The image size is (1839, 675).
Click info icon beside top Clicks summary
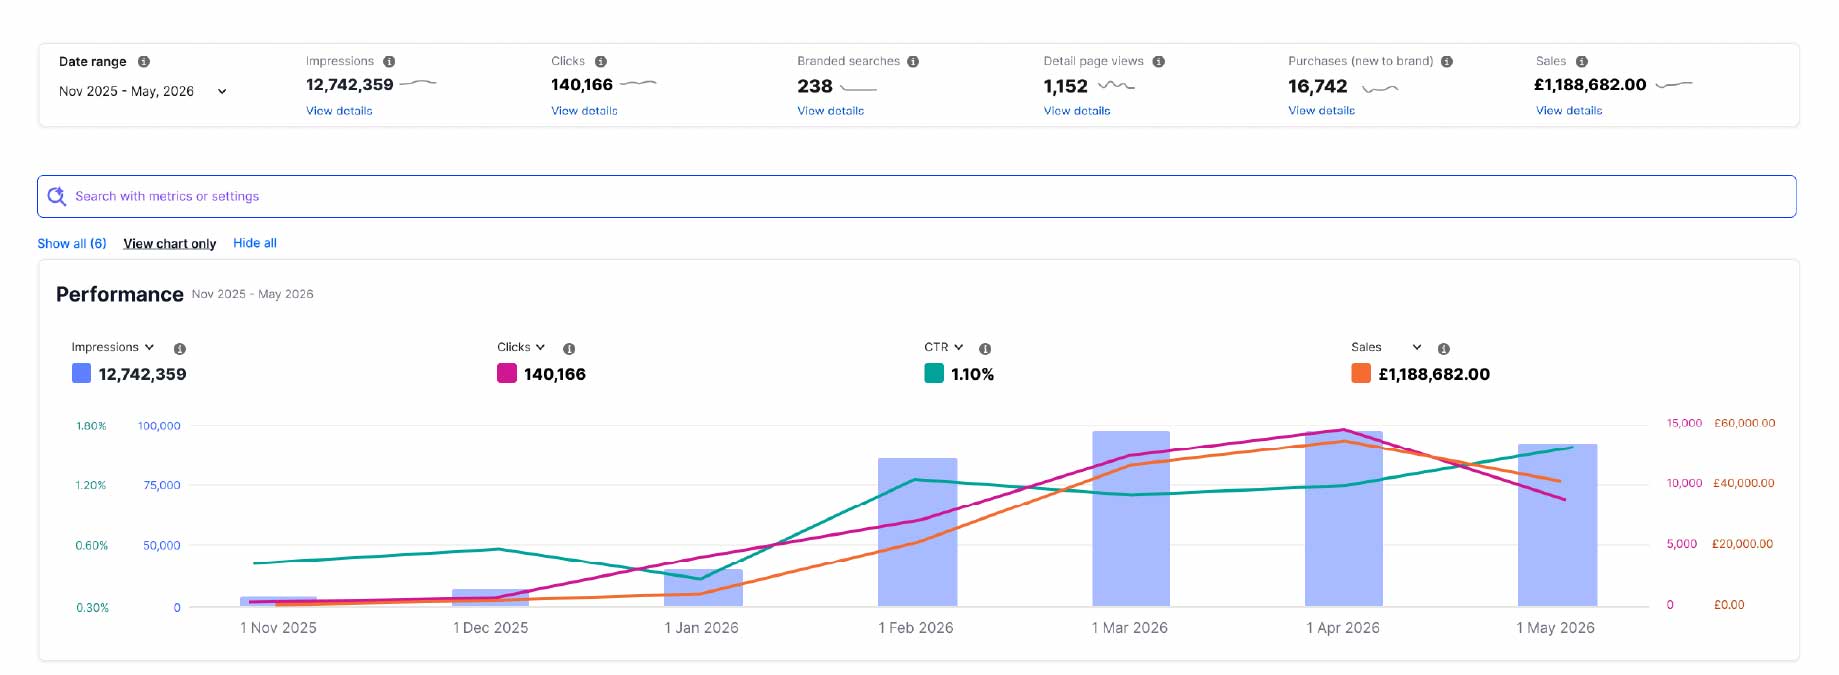601,62
